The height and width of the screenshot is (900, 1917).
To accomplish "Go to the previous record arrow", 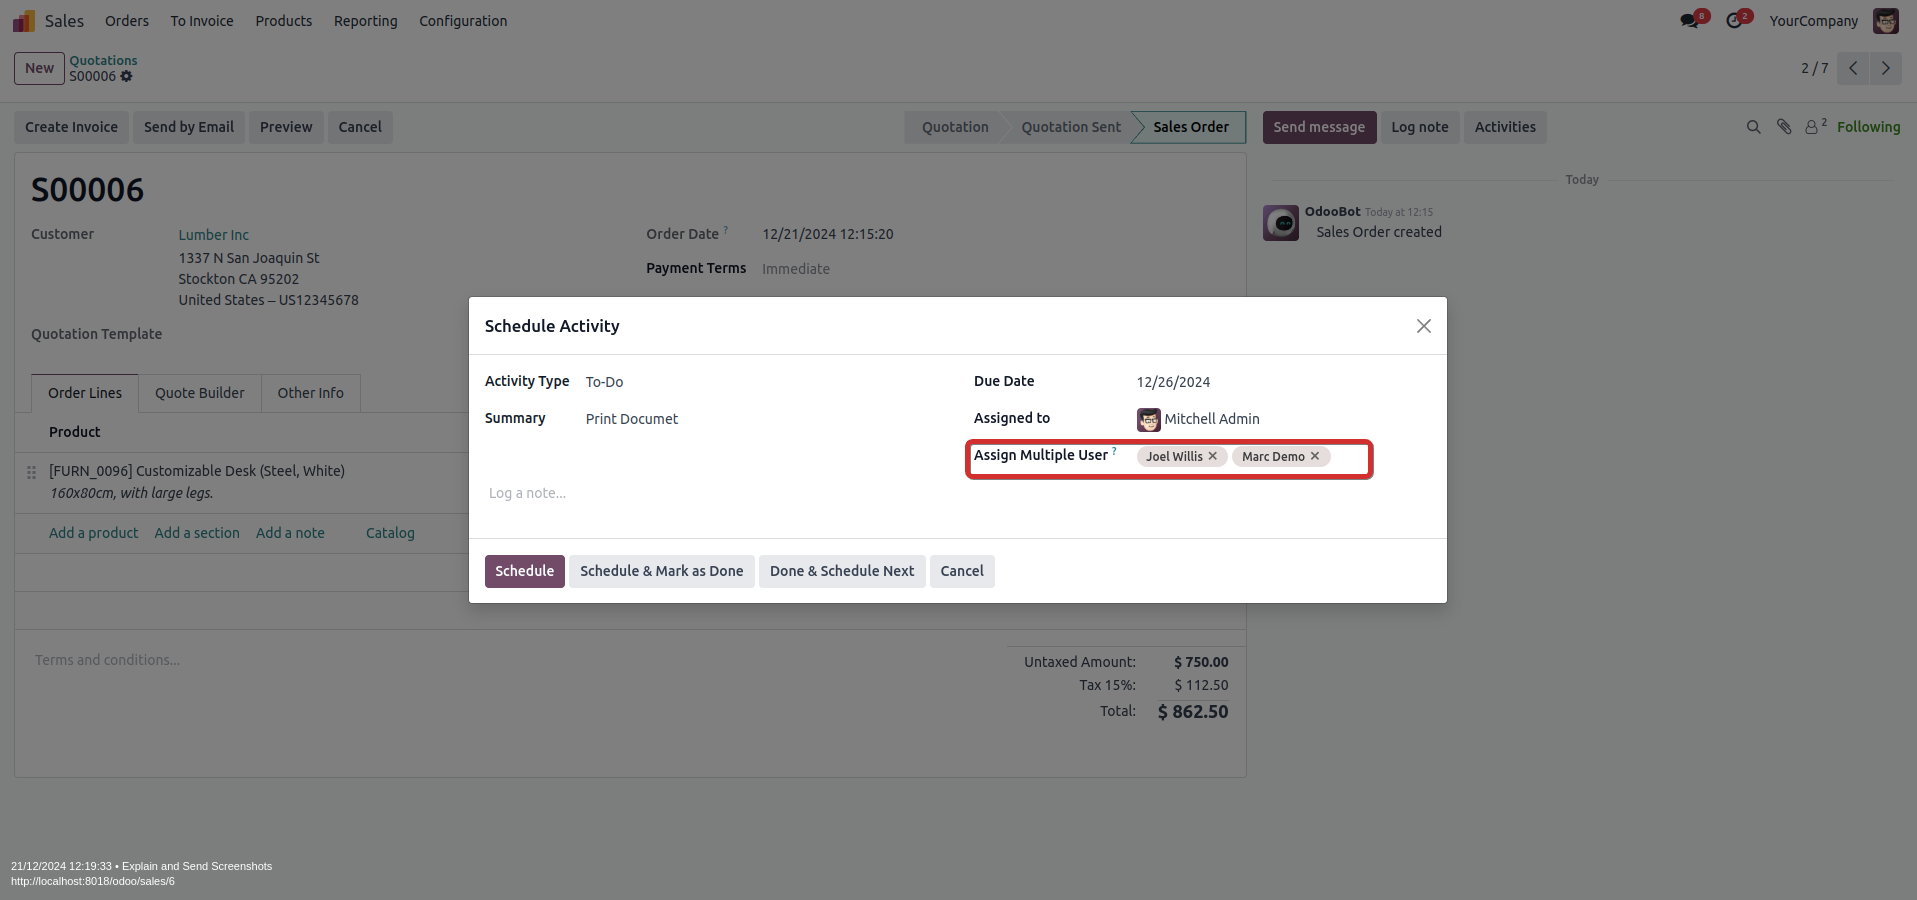I will pyautogui.click(x=1853, y=68).
